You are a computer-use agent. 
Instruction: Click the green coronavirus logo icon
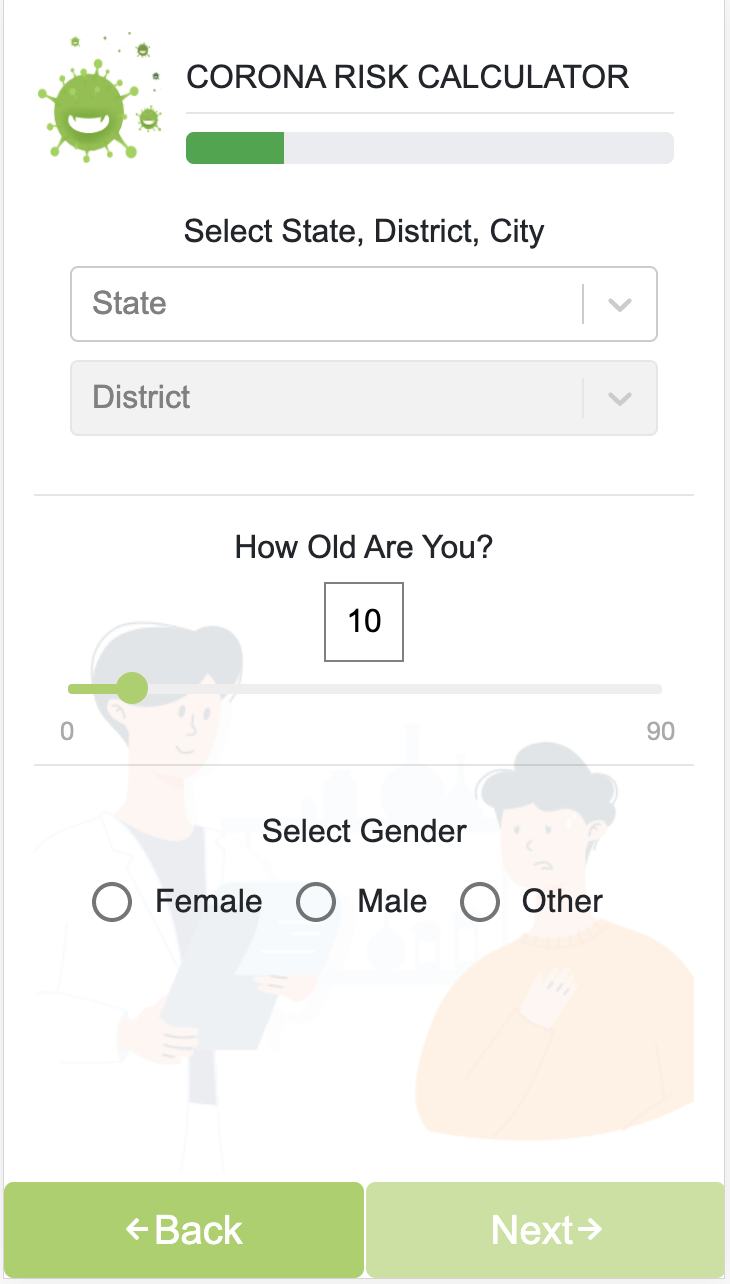pyautogui.click(x=97, y=101)
